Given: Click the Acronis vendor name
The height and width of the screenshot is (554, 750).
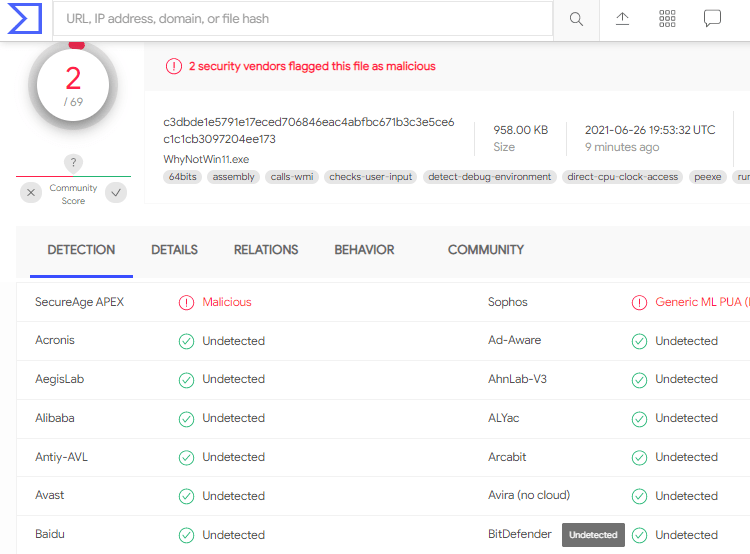Looking at the screenshot, I should pos(55,340).
